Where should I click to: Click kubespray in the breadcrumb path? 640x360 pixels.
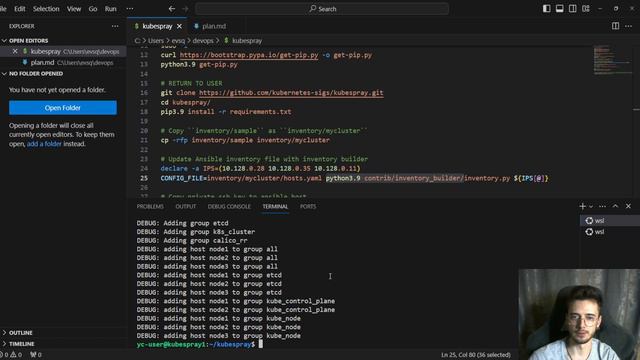pos(247,40)
